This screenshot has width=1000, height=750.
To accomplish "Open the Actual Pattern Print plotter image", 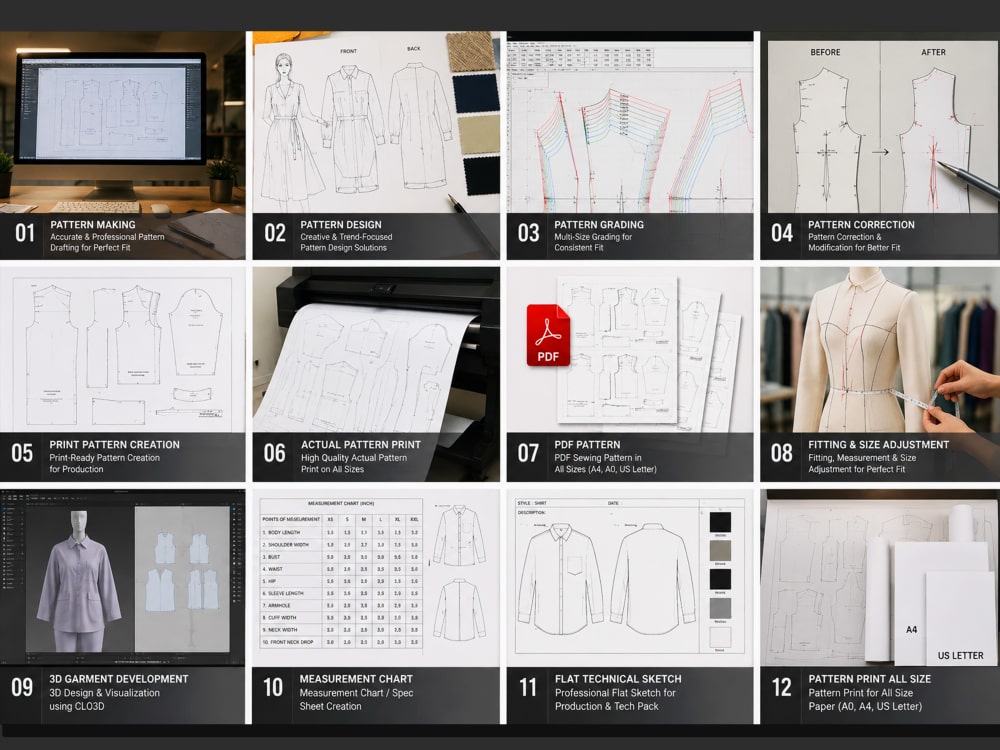I will click(376, 349).
